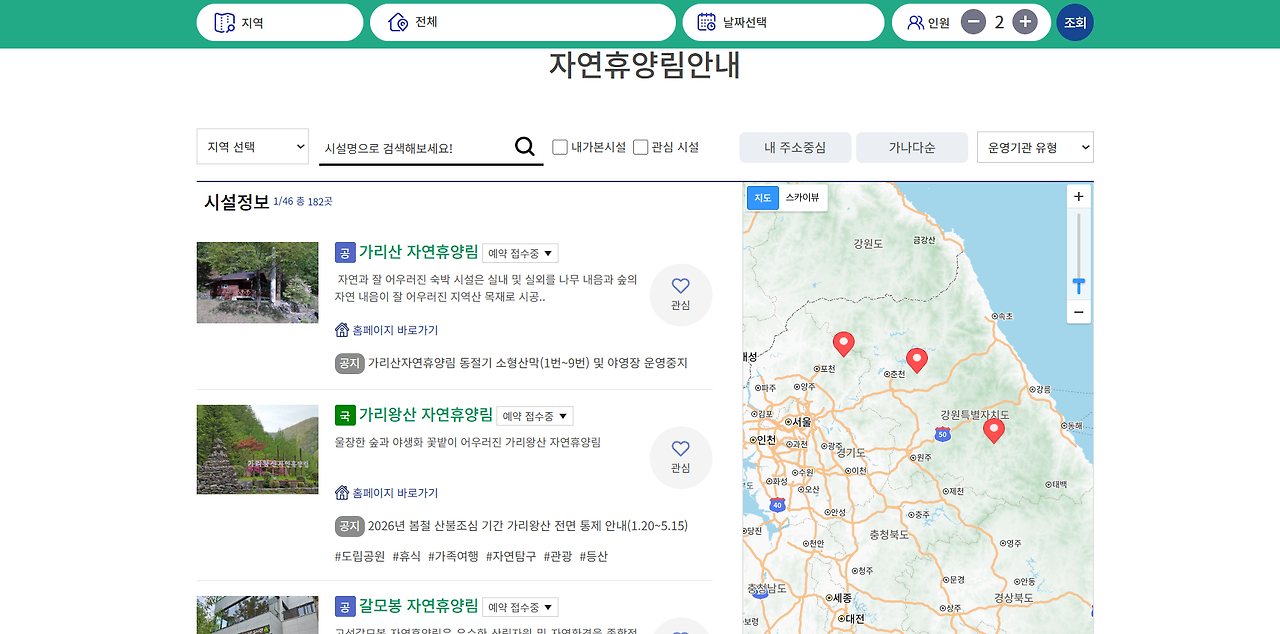The height and width of the screenshot is (634, 1280).
Task: Click the 공 badge next to 갈모봉
Action: pyautogui.click(x=345, y=606)
